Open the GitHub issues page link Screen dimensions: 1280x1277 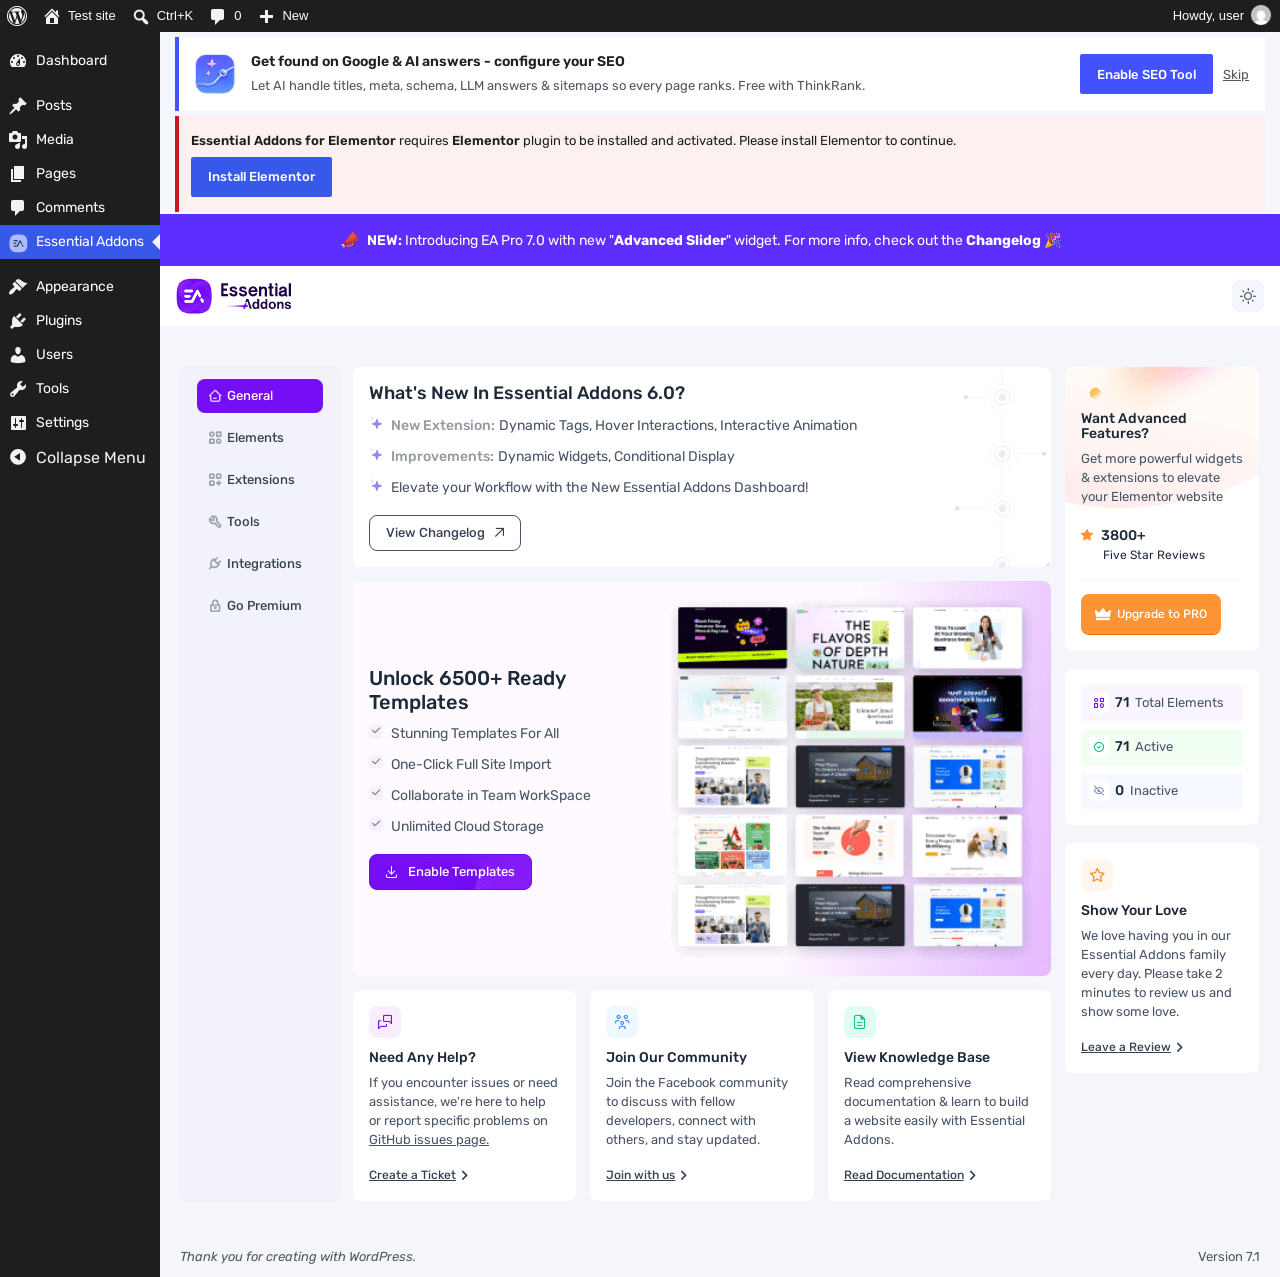pos(429,1140)
